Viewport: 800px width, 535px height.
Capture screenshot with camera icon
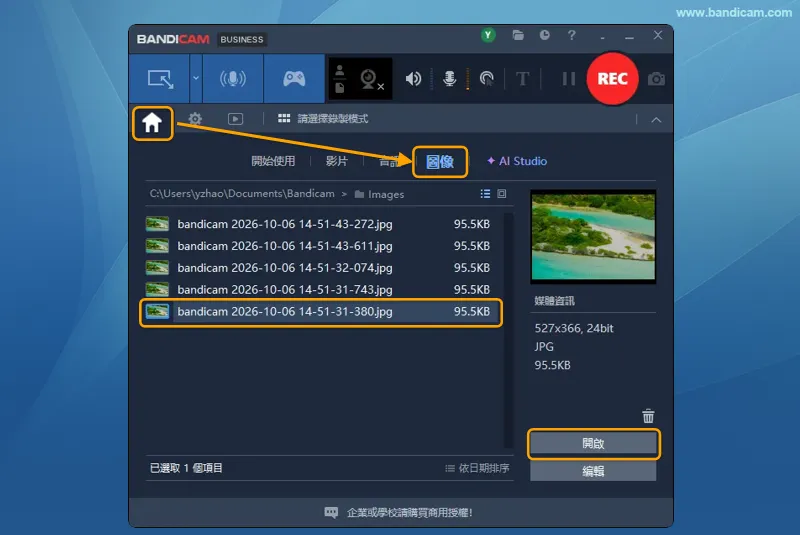[x=656, y=79]
